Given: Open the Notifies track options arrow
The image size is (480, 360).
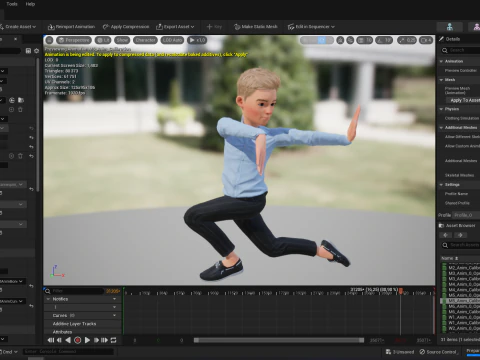Looking at the screenshot, I should (114, 299).
